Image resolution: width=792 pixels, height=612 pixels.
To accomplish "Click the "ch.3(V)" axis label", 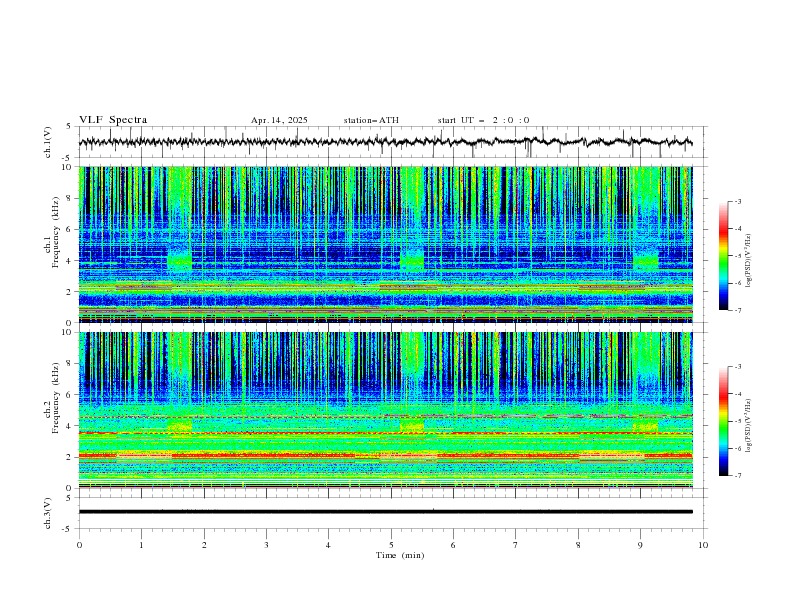I will [48, 513].
